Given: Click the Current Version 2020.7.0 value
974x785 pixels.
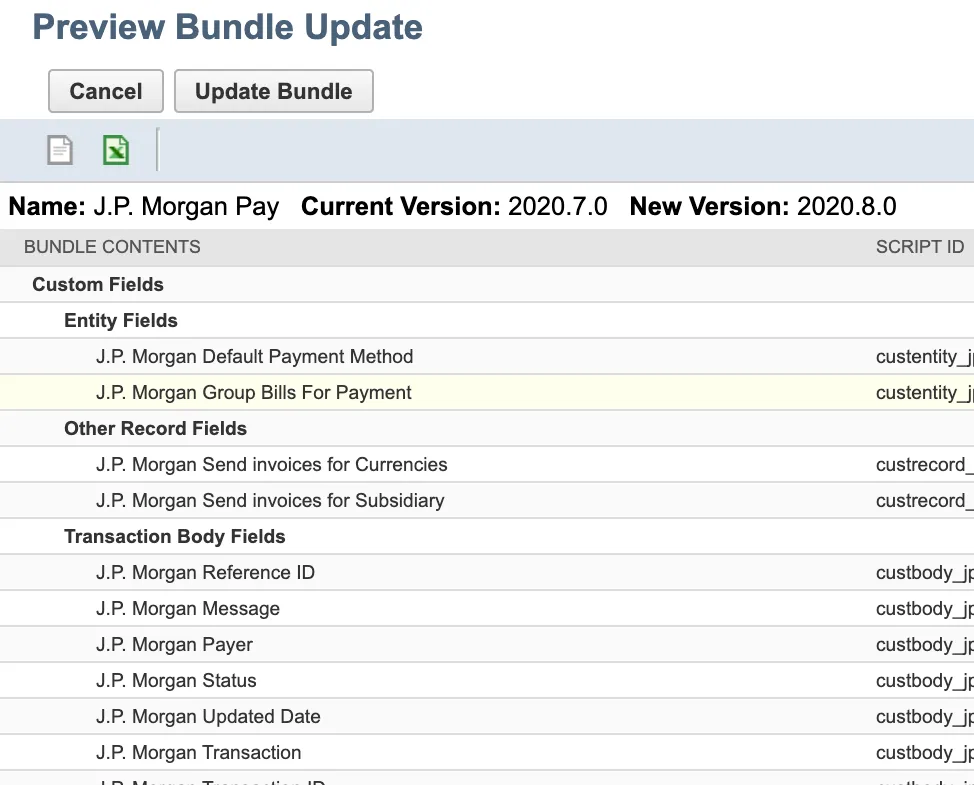Looking at the screenshot, I should (558, 206).
